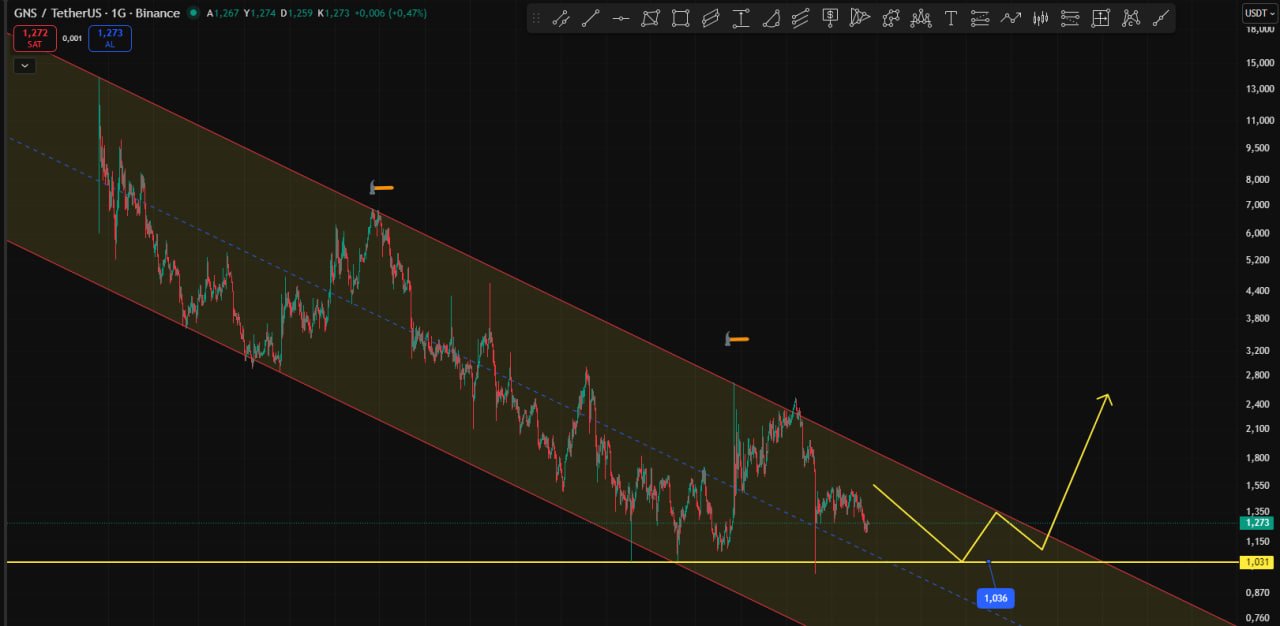Select the zigzag path tool

(x=1011, y=18)
